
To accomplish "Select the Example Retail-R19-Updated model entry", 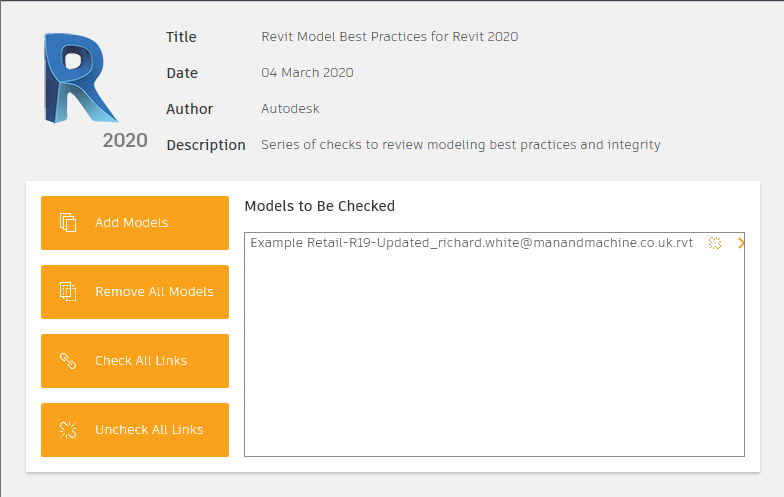I will click(x=472, y=243).
